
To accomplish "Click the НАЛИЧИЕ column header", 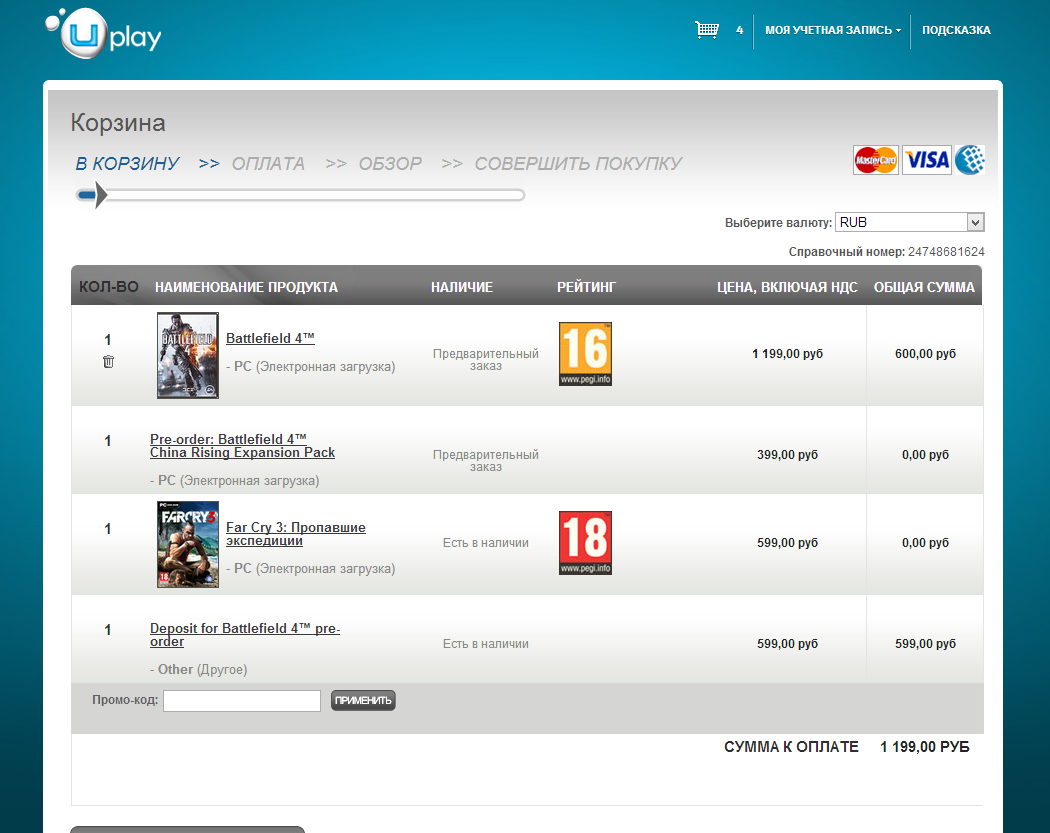I will [461, 287].
